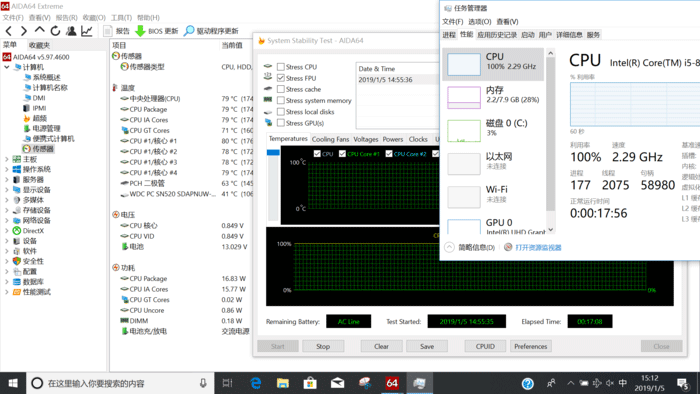Click the volume muted tray icon

tap(609, 383)
